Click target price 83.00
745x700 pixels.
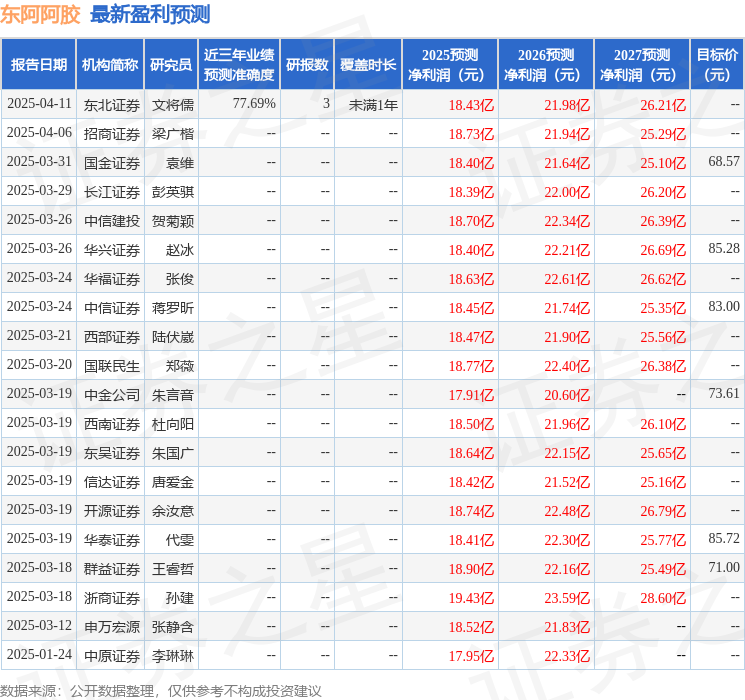pos(724,307)
